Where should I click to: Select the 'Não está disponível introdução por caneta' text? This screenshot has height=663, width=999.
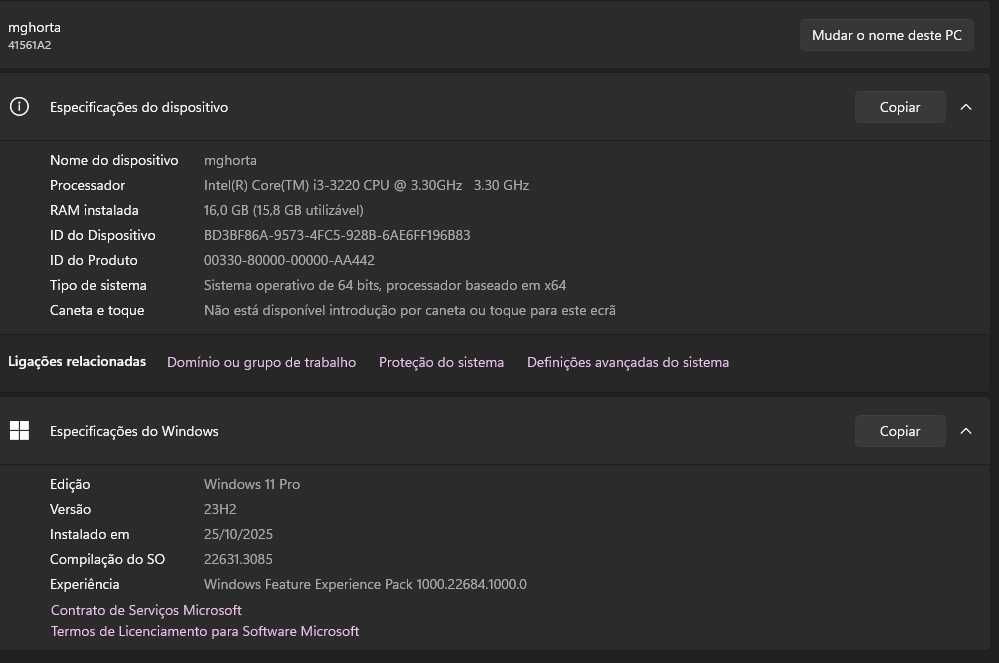pyautogui.click(x=410, y=310)
